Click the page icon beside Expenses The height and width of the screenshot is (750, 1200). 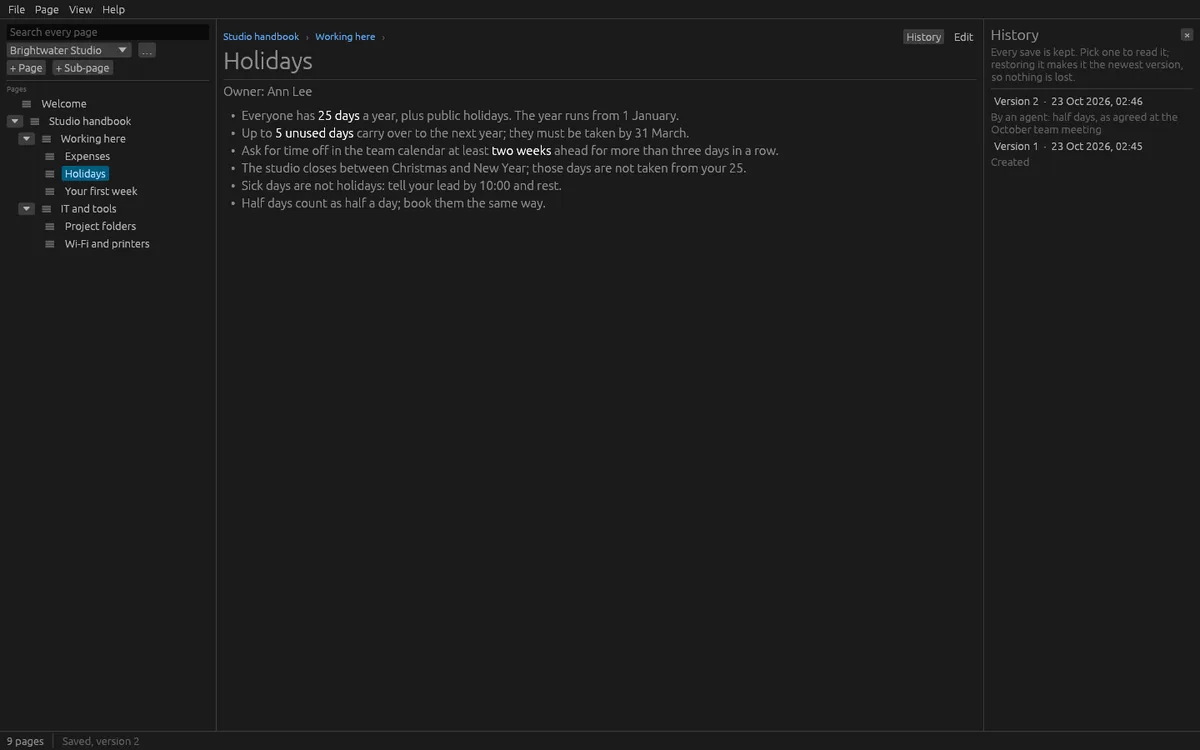point(50,156)
